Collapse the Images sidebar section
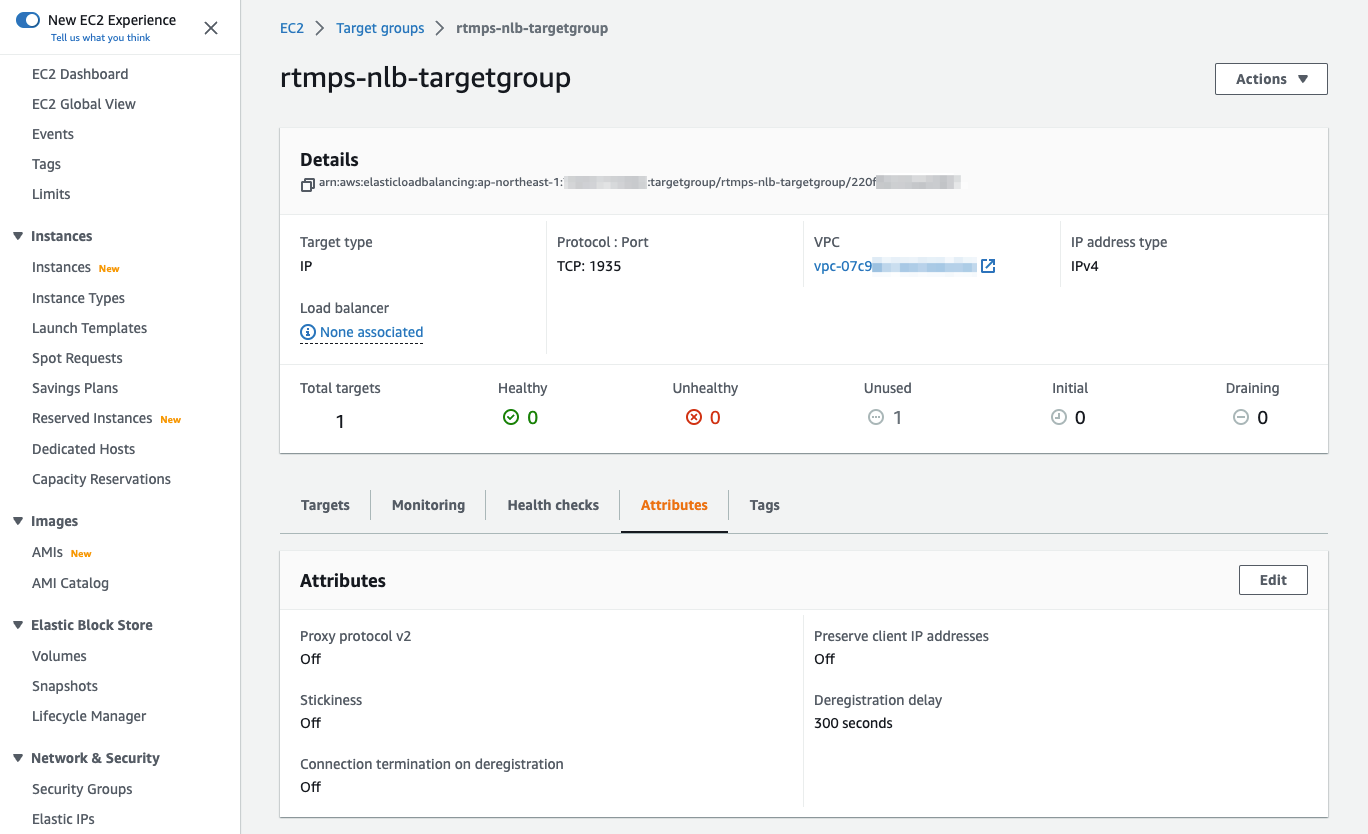 pyautogui.click(x=18, y=521)
